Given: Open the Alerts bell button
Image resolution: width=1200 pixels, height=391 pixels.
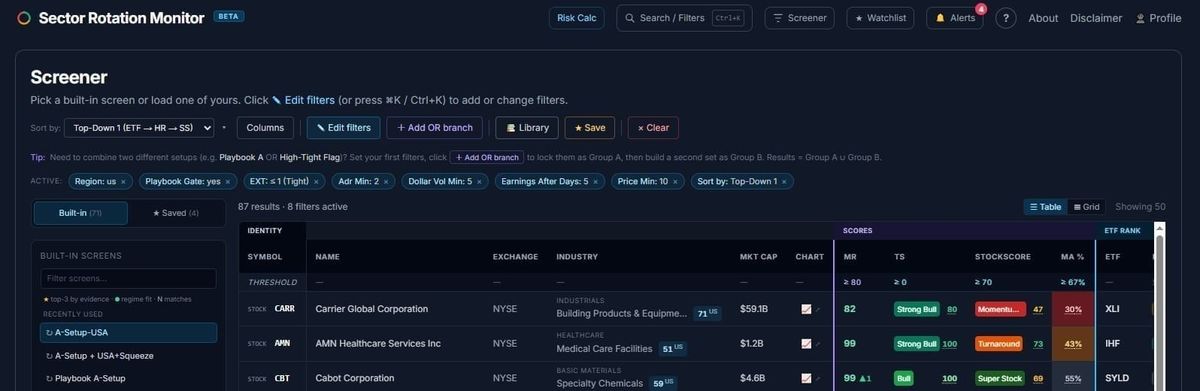Looking at the screenshot, I should coord(954,18).
